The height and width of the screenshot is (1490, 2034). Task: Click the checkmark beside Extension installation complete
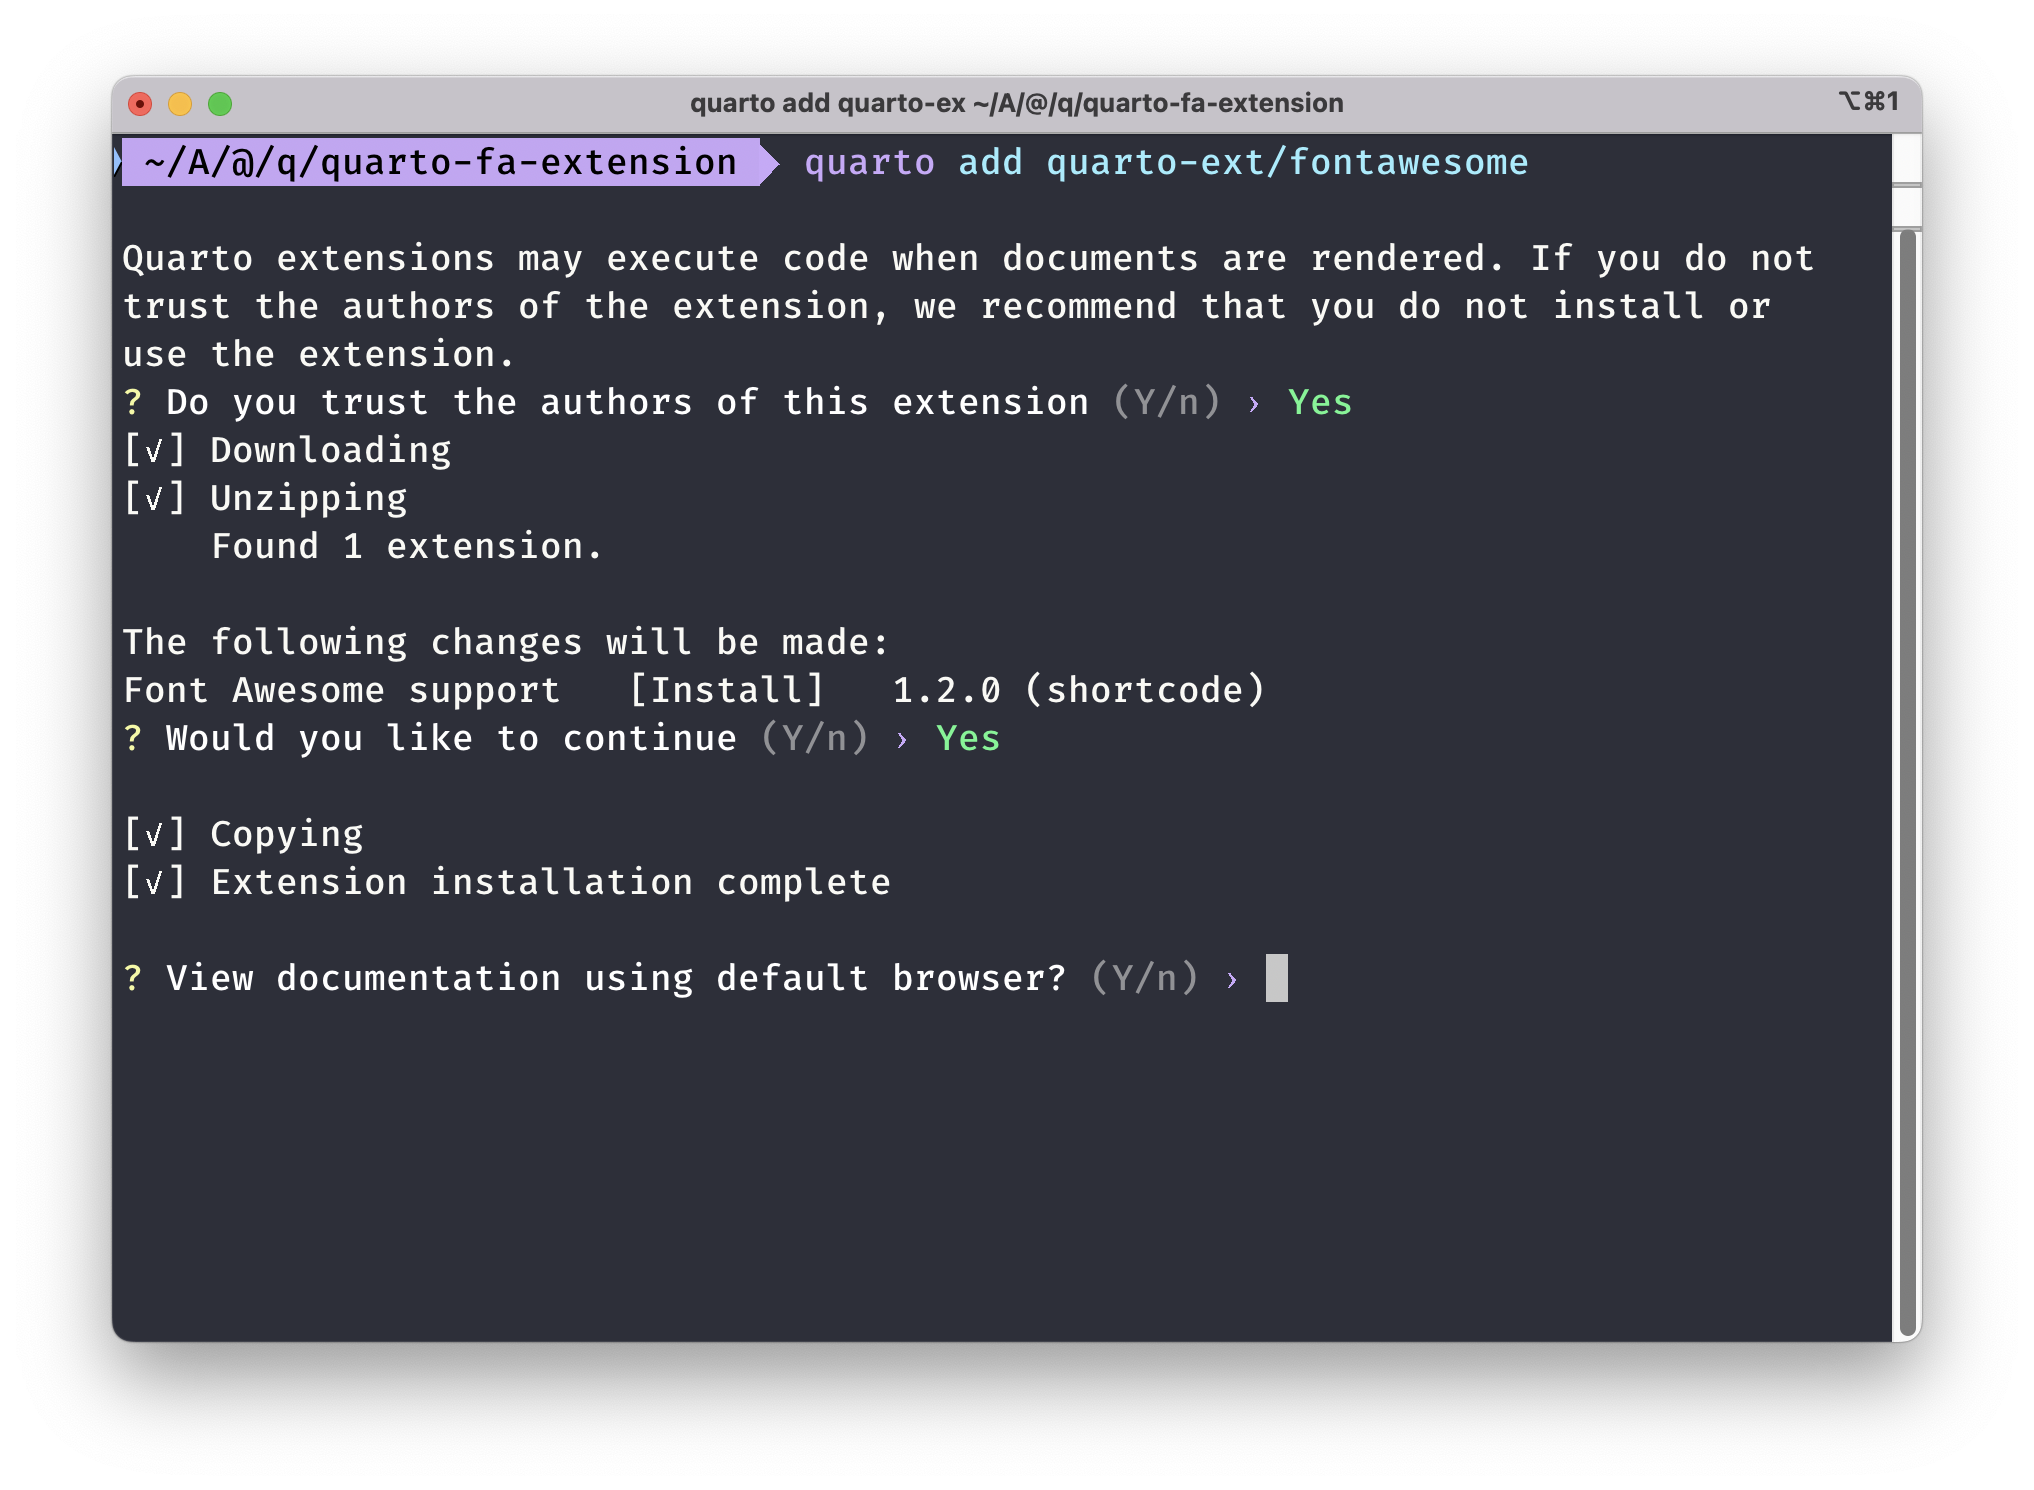click(154, 882)
